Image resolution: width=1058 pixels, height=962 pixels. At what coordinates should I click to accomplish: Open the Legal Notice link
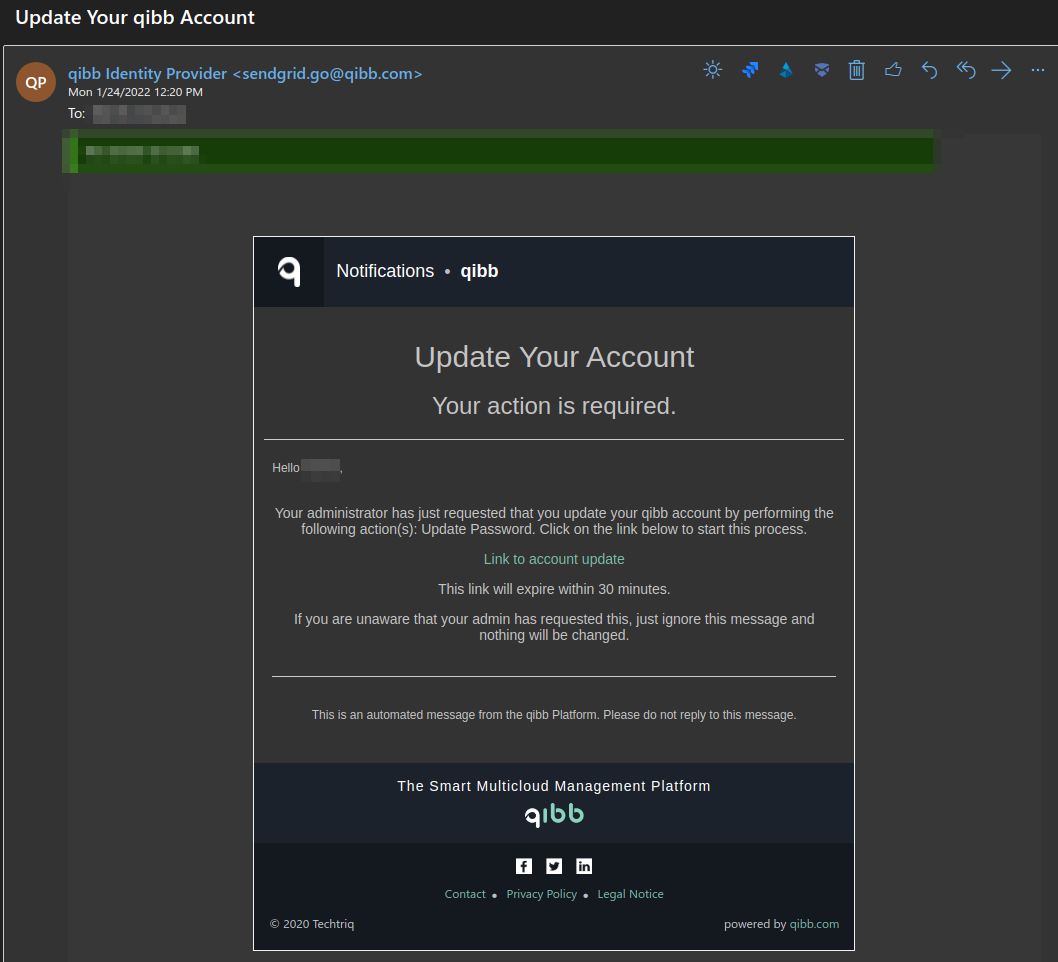coord(630,894)
